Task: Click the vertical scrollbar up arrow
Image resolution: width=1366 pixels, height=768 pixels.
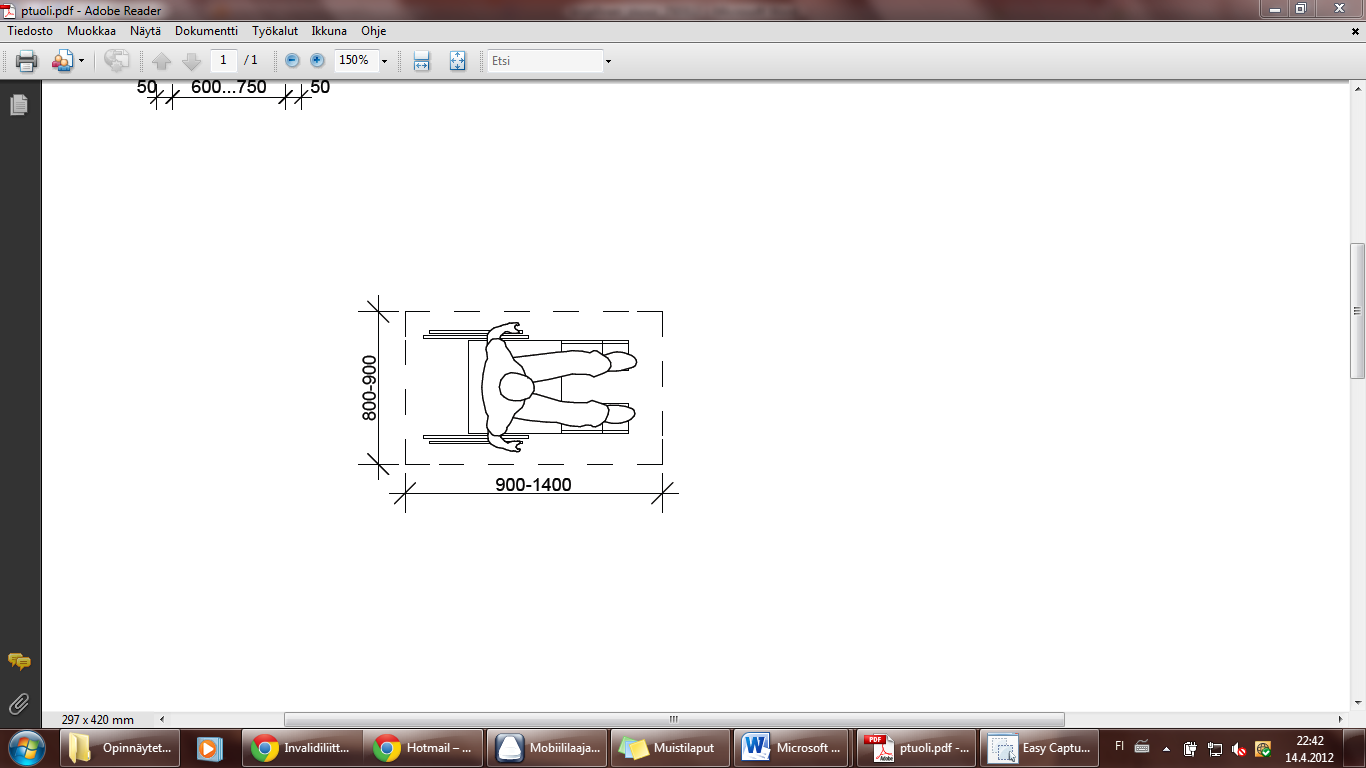Action: click(1357, 88)
